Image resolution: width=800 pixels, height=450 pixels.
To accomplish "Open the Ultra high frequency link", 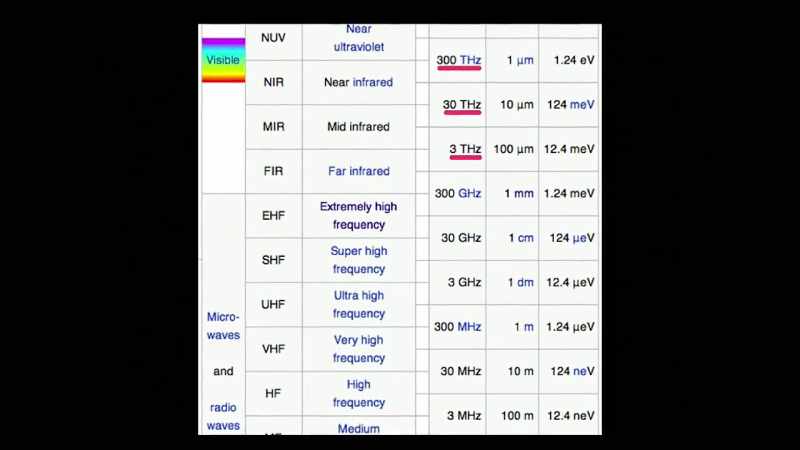I will [x=359, y=304].
